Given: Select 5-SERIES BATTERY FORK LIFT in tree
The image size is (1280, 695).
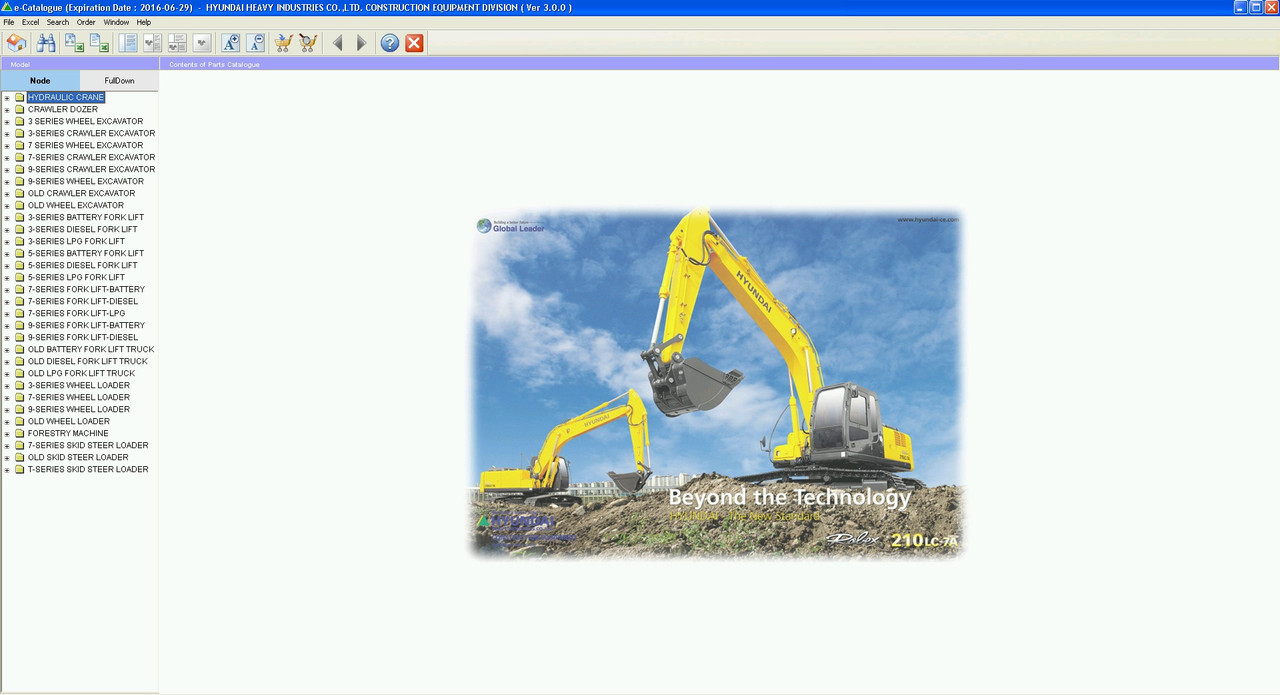Looking at the screenshot, I should (86, 253).
